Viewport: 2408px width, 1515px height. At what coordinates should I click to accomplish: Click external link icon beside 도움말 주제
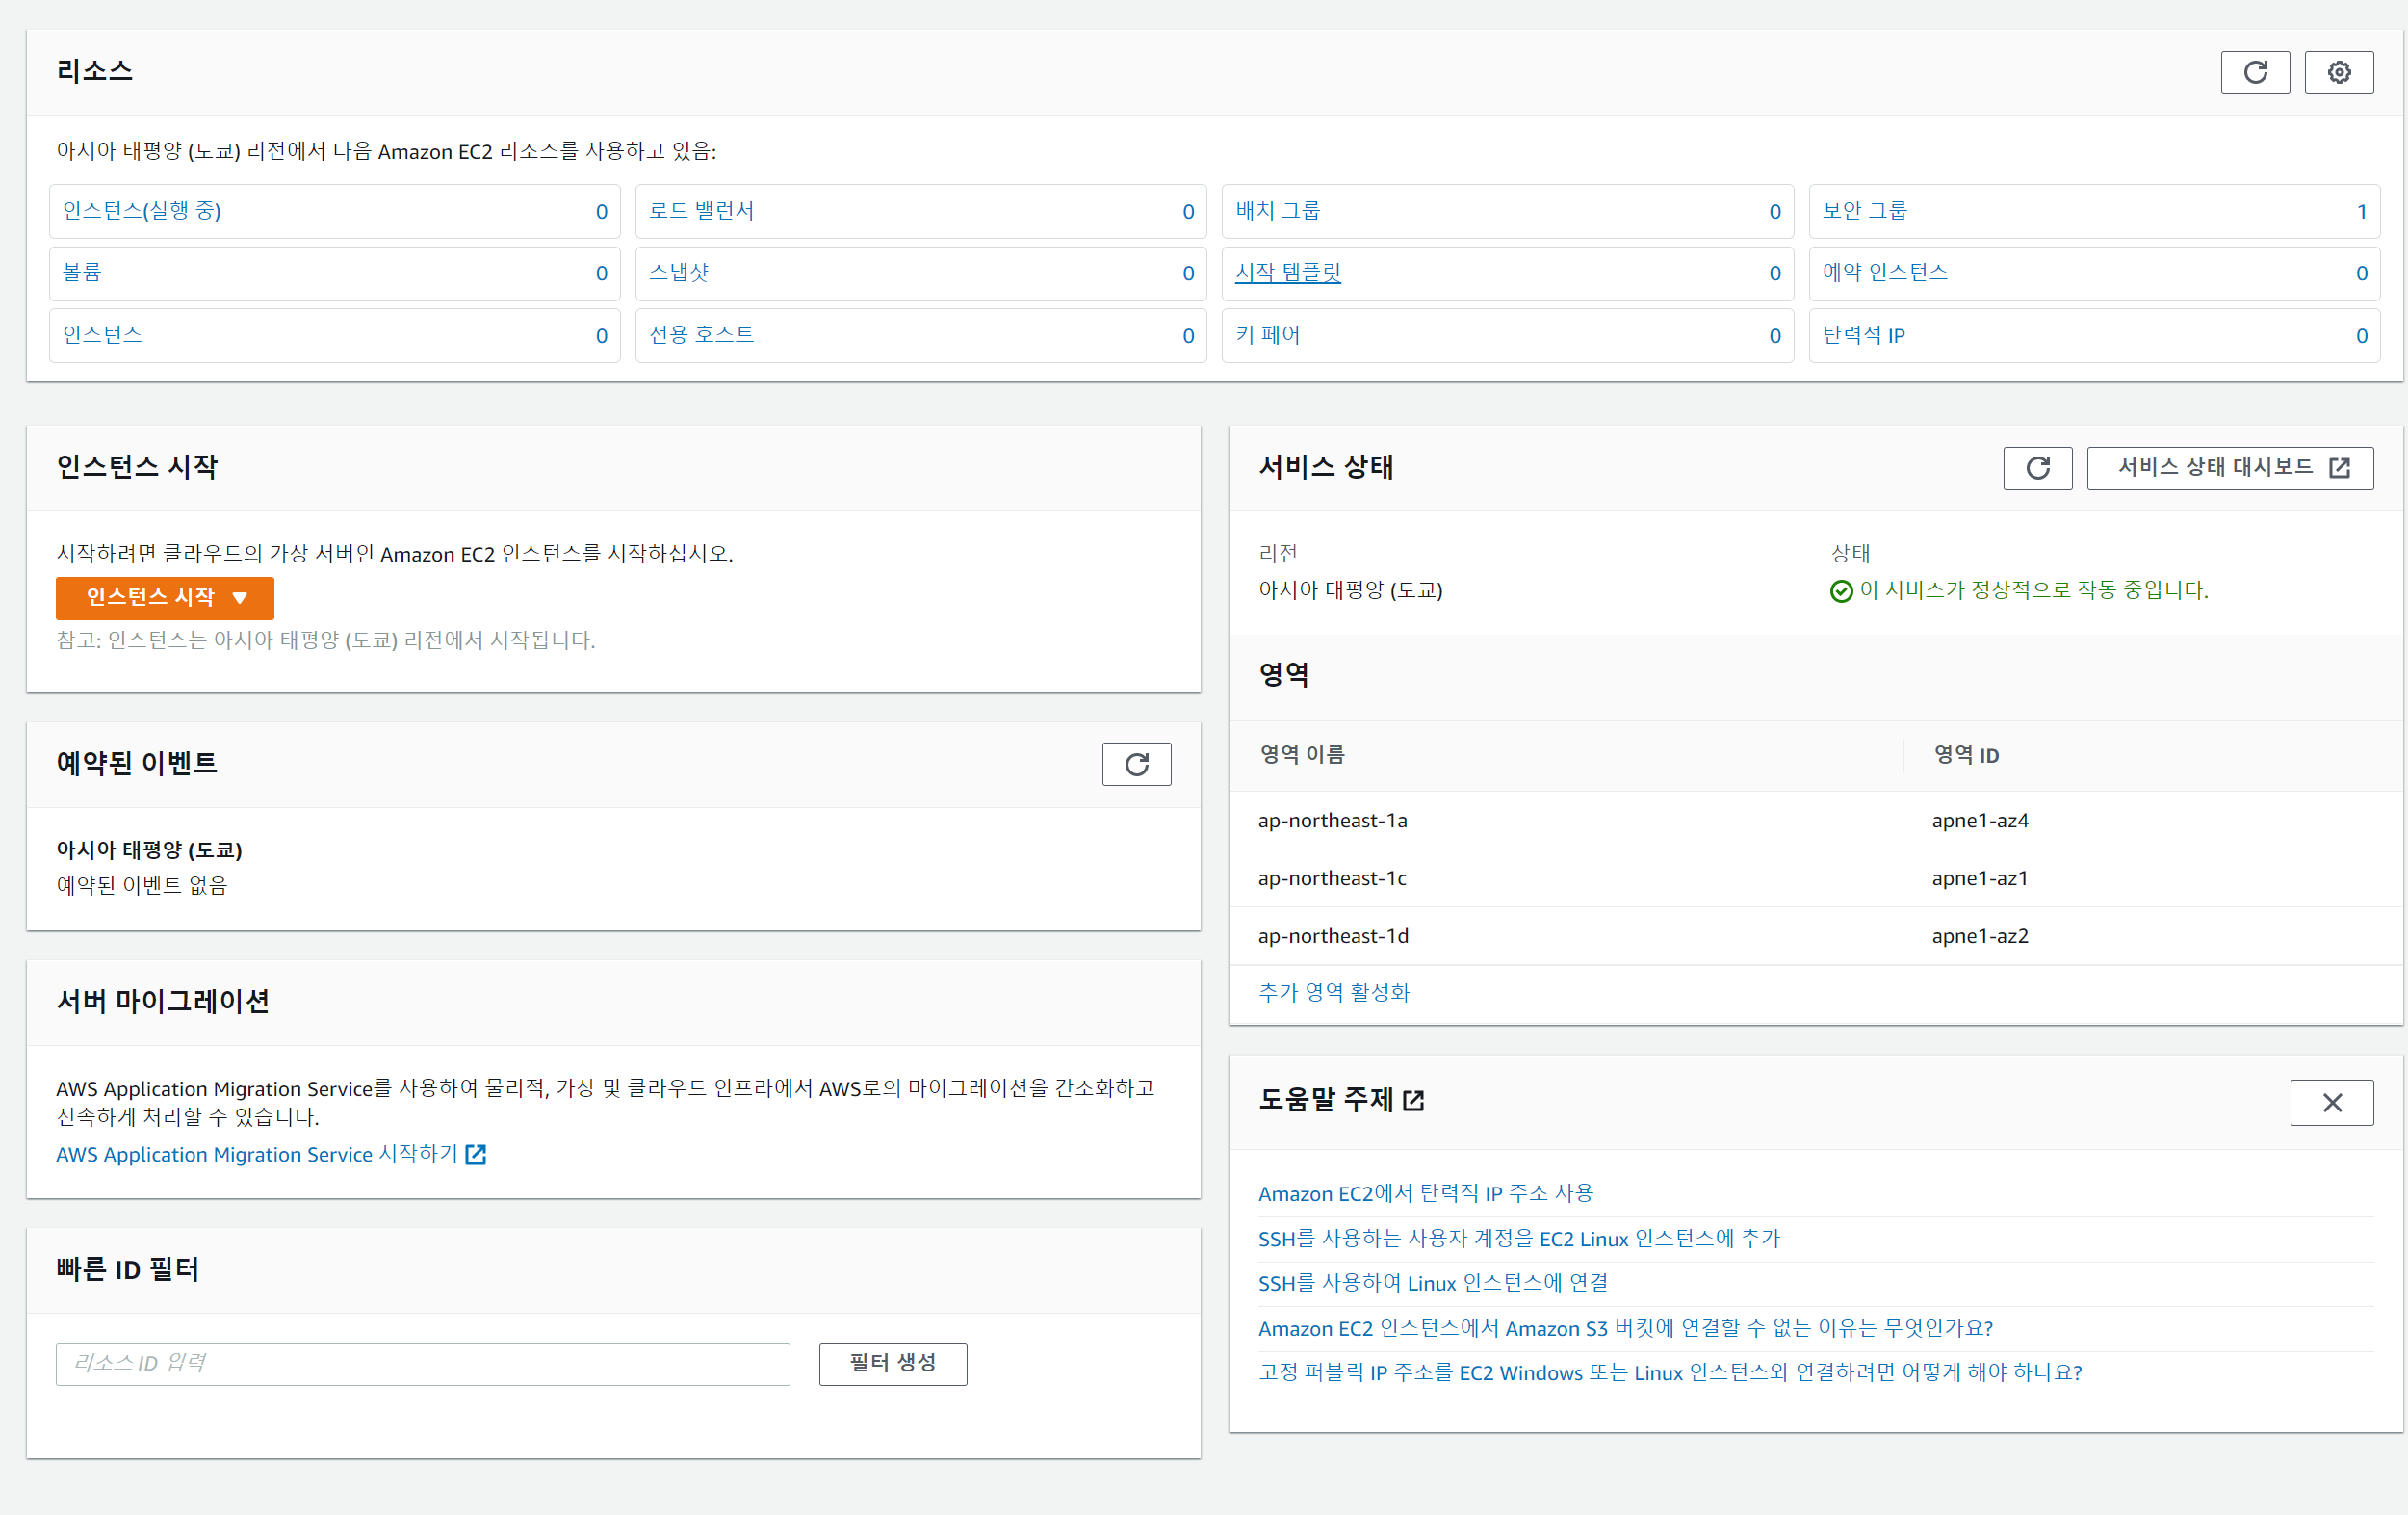coord(1413,1101)
